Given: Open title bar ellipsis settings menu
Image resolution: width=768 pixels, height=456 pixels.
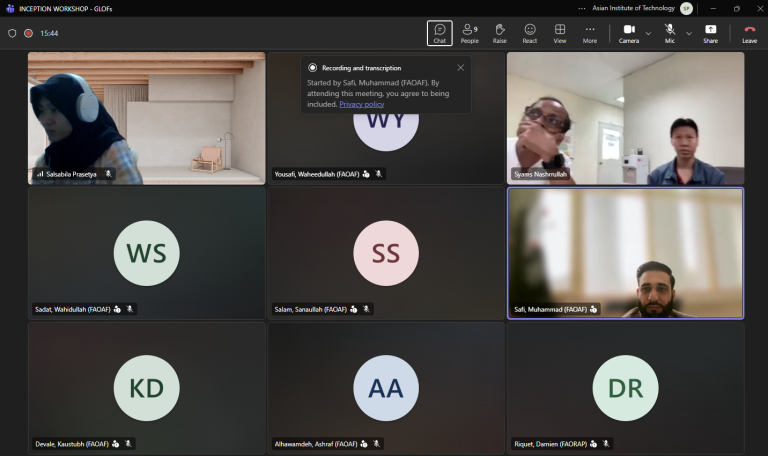Looking at the screenshot, I should (x=581, y=8).
